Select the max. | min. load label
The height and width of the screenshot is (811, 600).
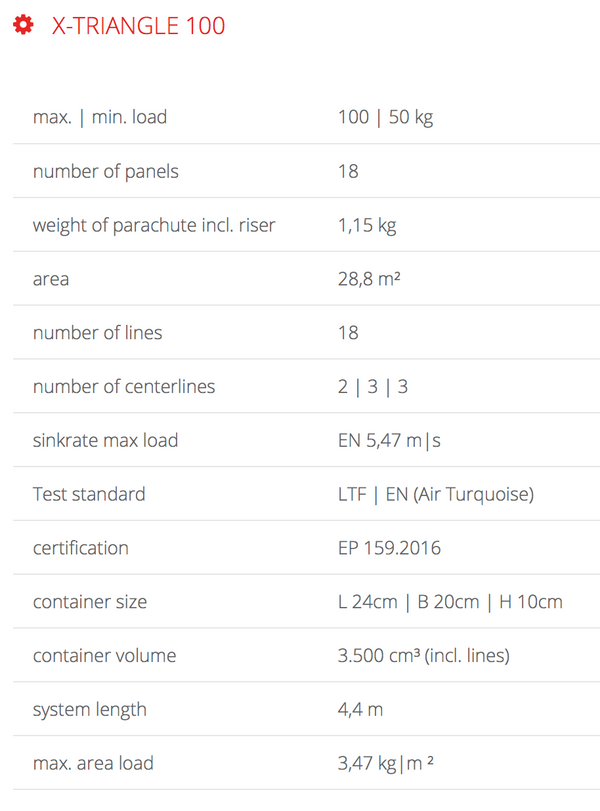coord(100,117)
